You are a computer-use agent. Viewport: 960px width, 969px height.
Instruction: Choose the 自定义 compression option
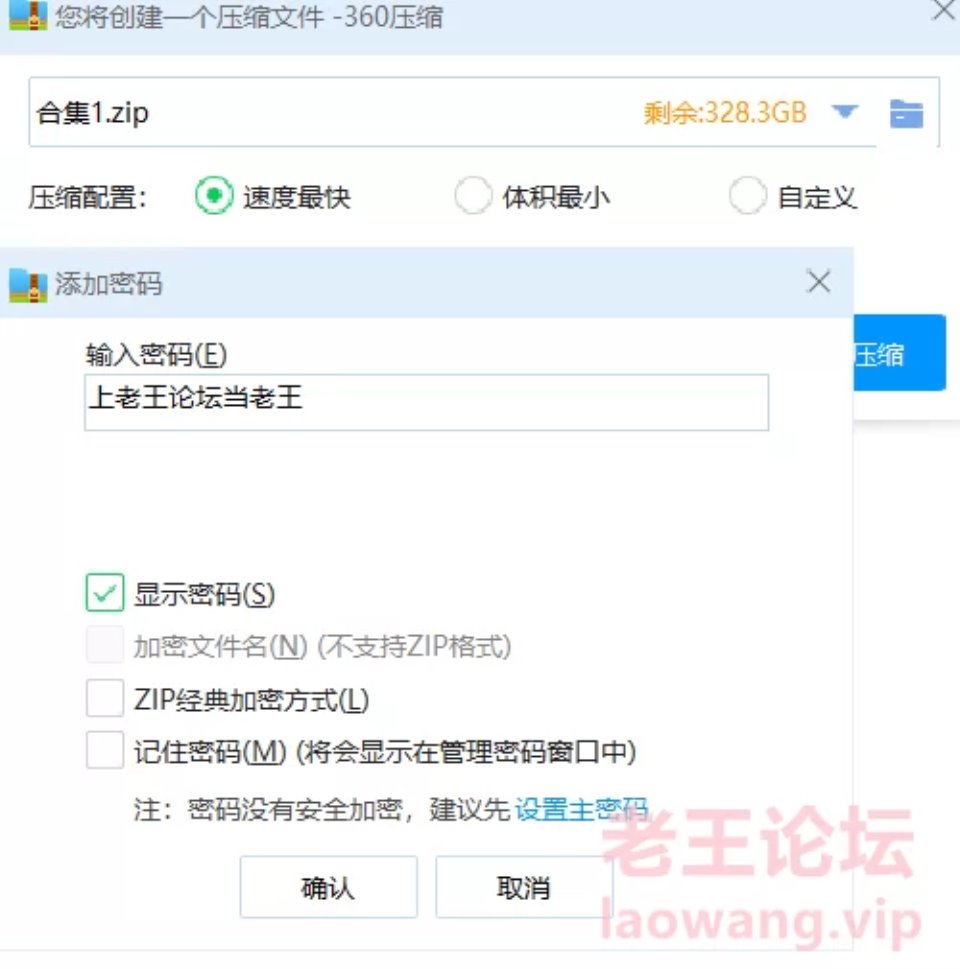pos(747,196)
